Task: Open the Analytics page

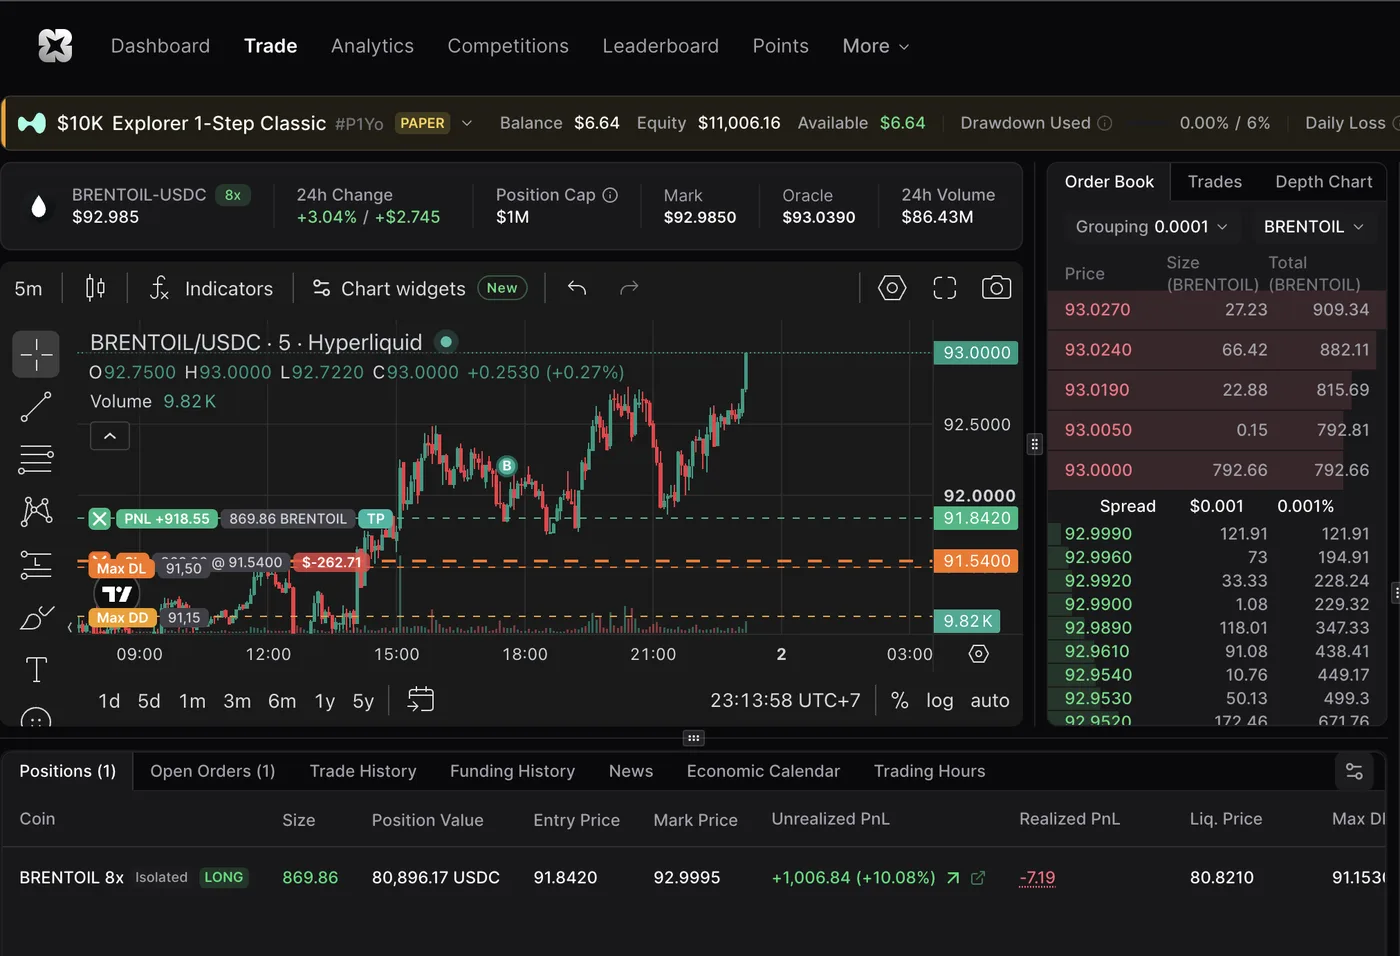Action: [x=372, y=46]
